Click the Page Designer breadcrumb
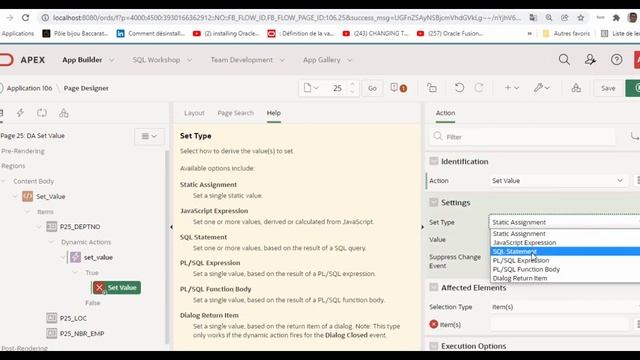This screenshot has height=360, width=640. (x=86, y=88)
